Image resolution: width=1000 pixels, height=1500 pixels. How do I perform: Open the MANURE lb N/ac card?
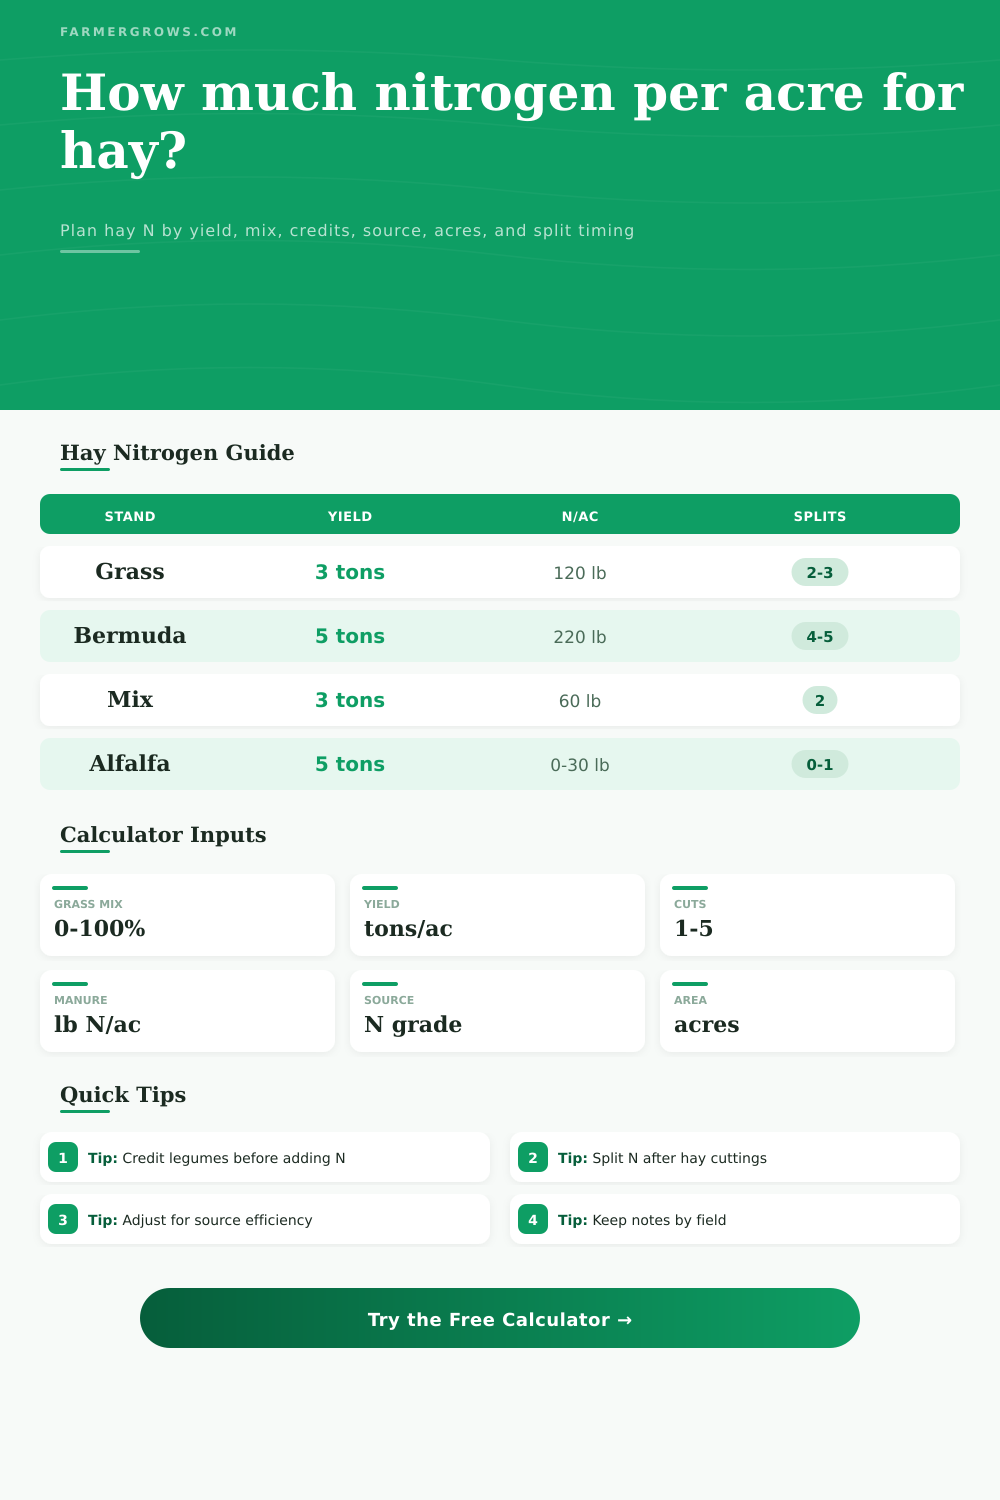click(x=187, y=1011)
